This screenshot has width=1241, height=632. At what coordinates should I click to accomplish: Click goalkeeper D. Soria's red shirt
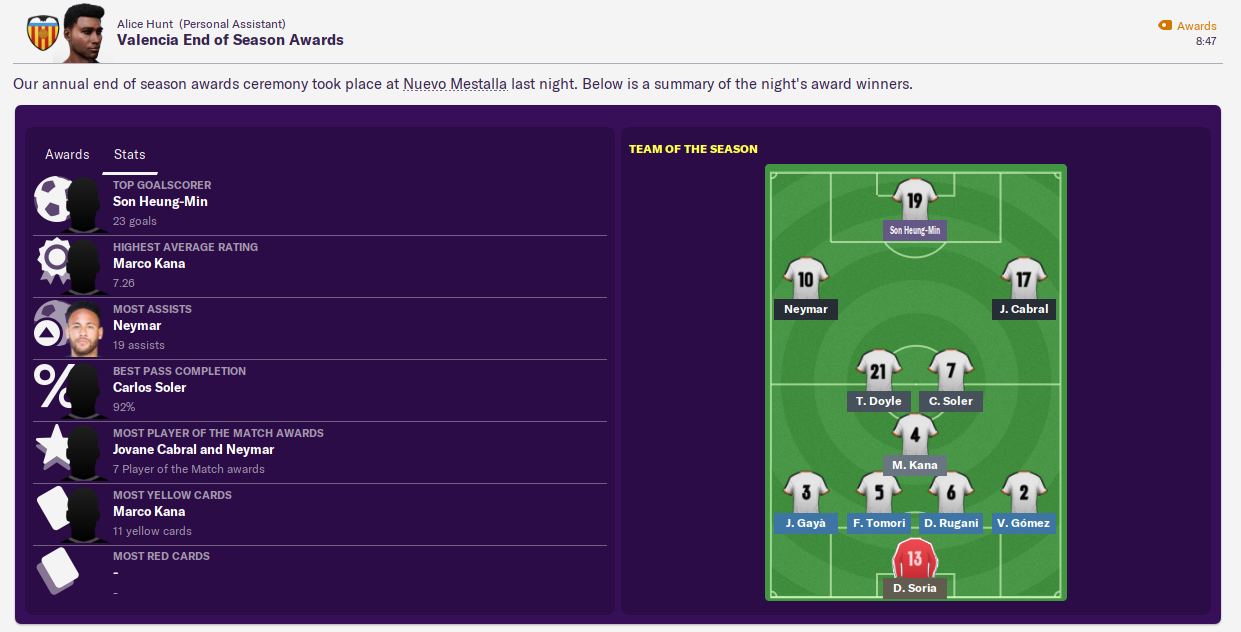point(914,558)
